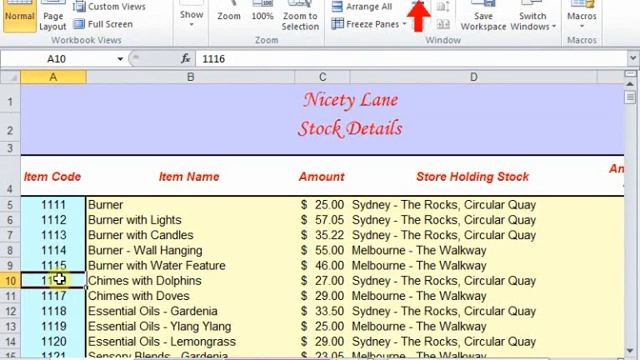Click the formula bar showing 1116
Screen dimensions: 640x360
411,59
